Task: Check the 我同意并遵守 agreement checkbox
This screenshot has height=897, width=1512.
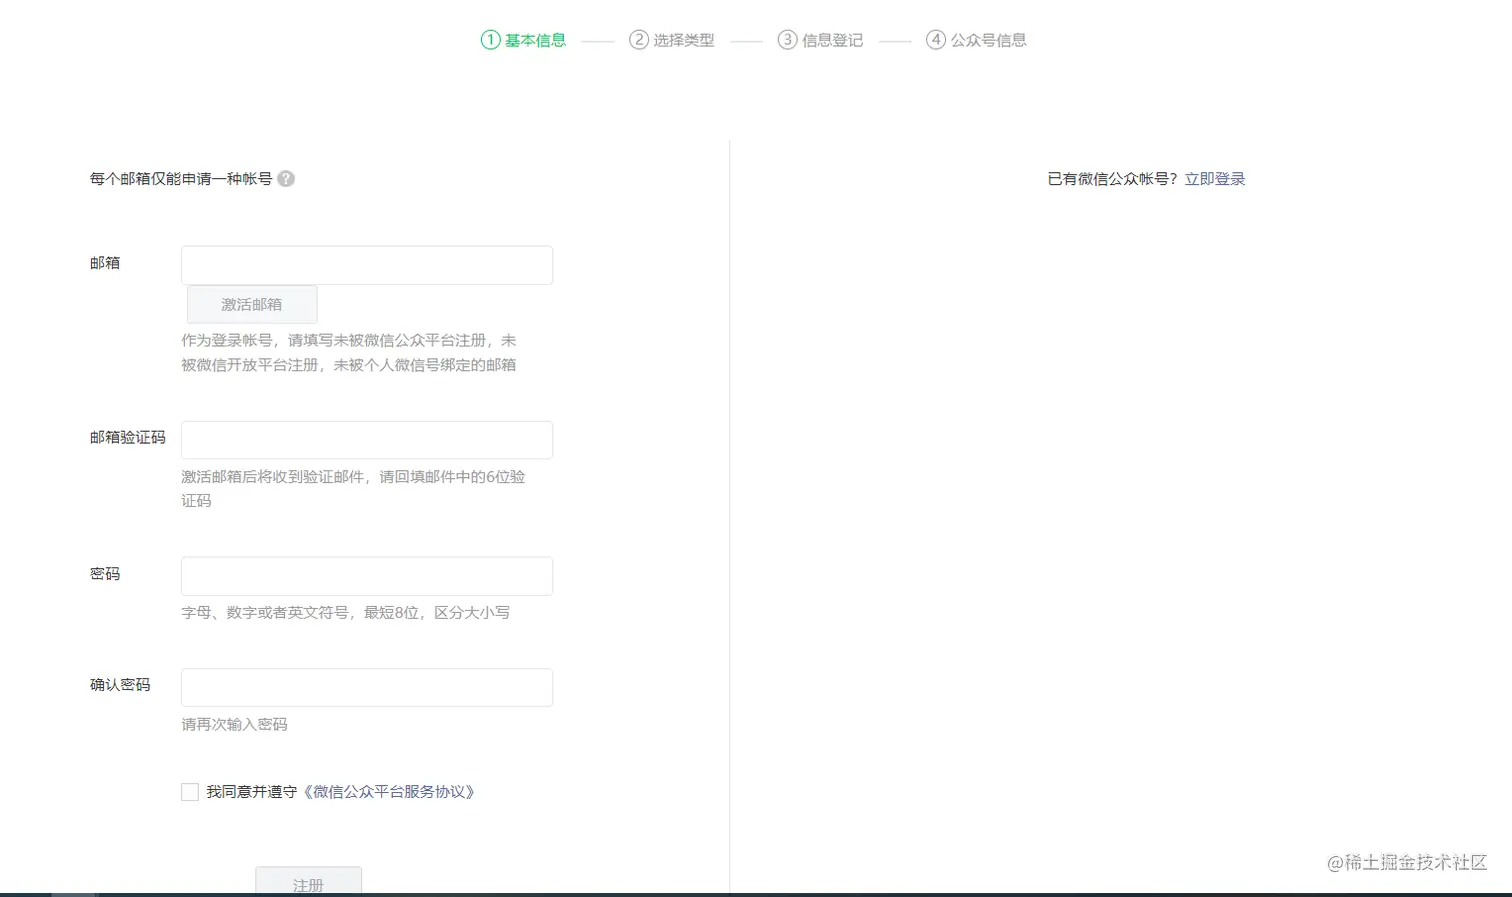Action: coord(190,792)
